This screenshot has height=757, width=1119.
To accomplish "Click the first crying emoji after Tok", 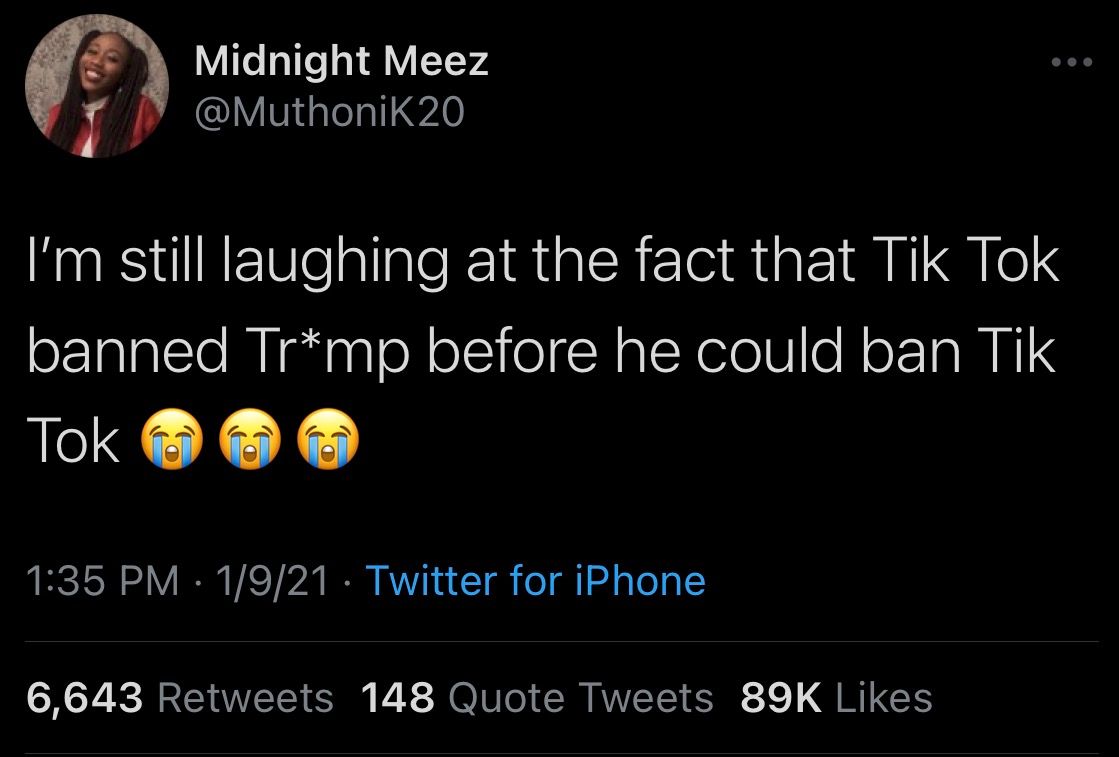I will pos(172,441).
